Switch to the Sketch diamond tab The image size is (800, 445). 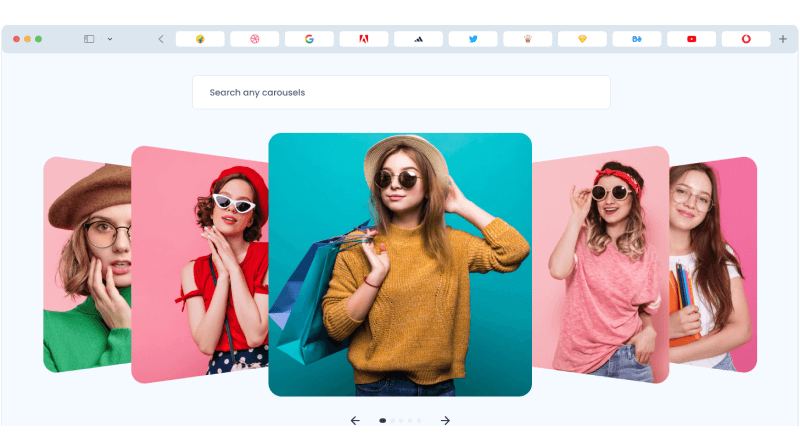click(x=582, y=39)
